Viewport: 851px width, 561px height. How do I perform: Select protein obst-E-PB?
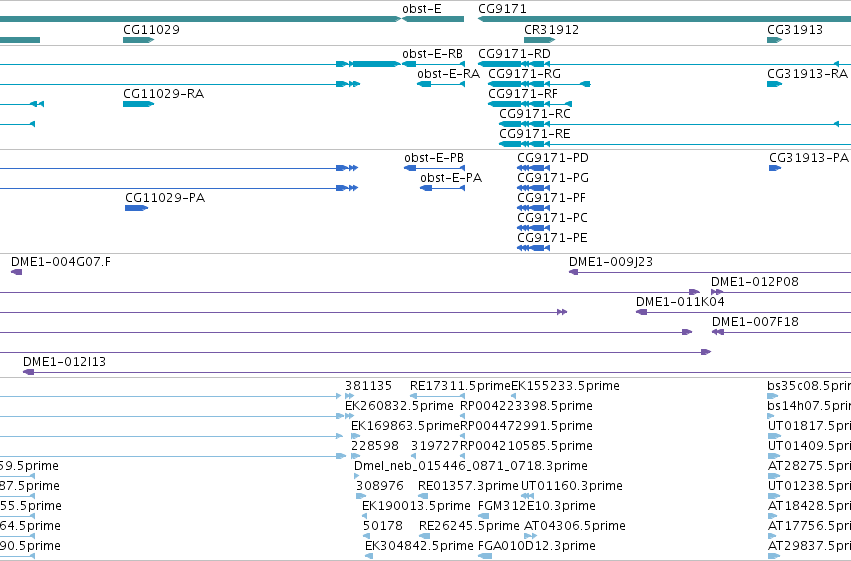434,168
